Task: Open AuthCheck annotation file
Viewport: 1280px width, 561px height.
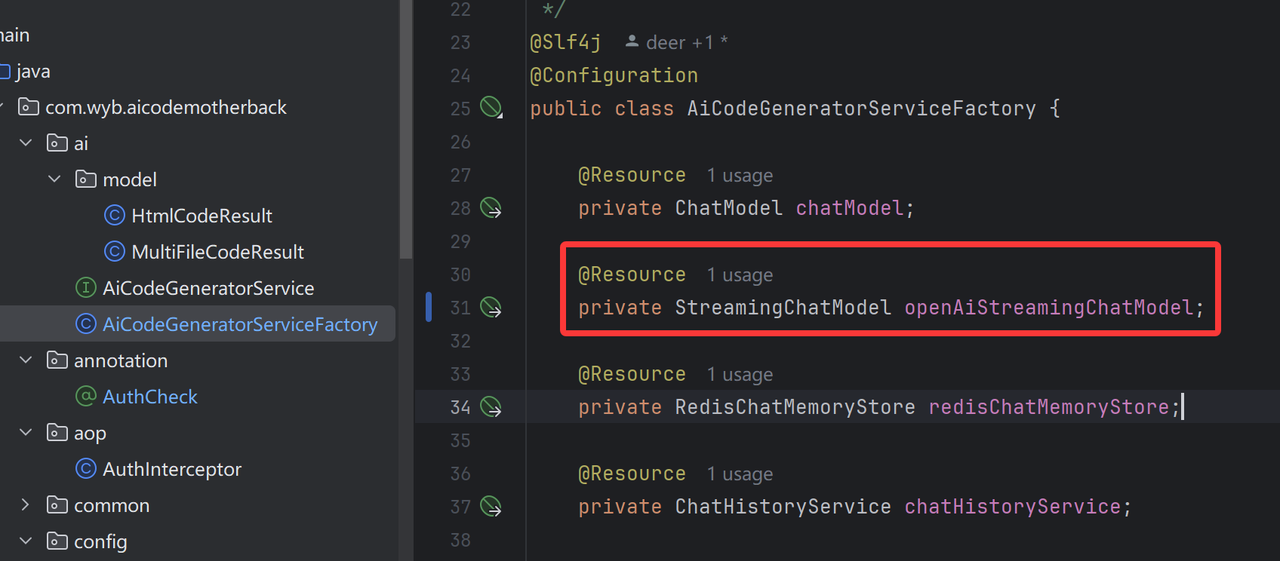Action: coord(150,397)
